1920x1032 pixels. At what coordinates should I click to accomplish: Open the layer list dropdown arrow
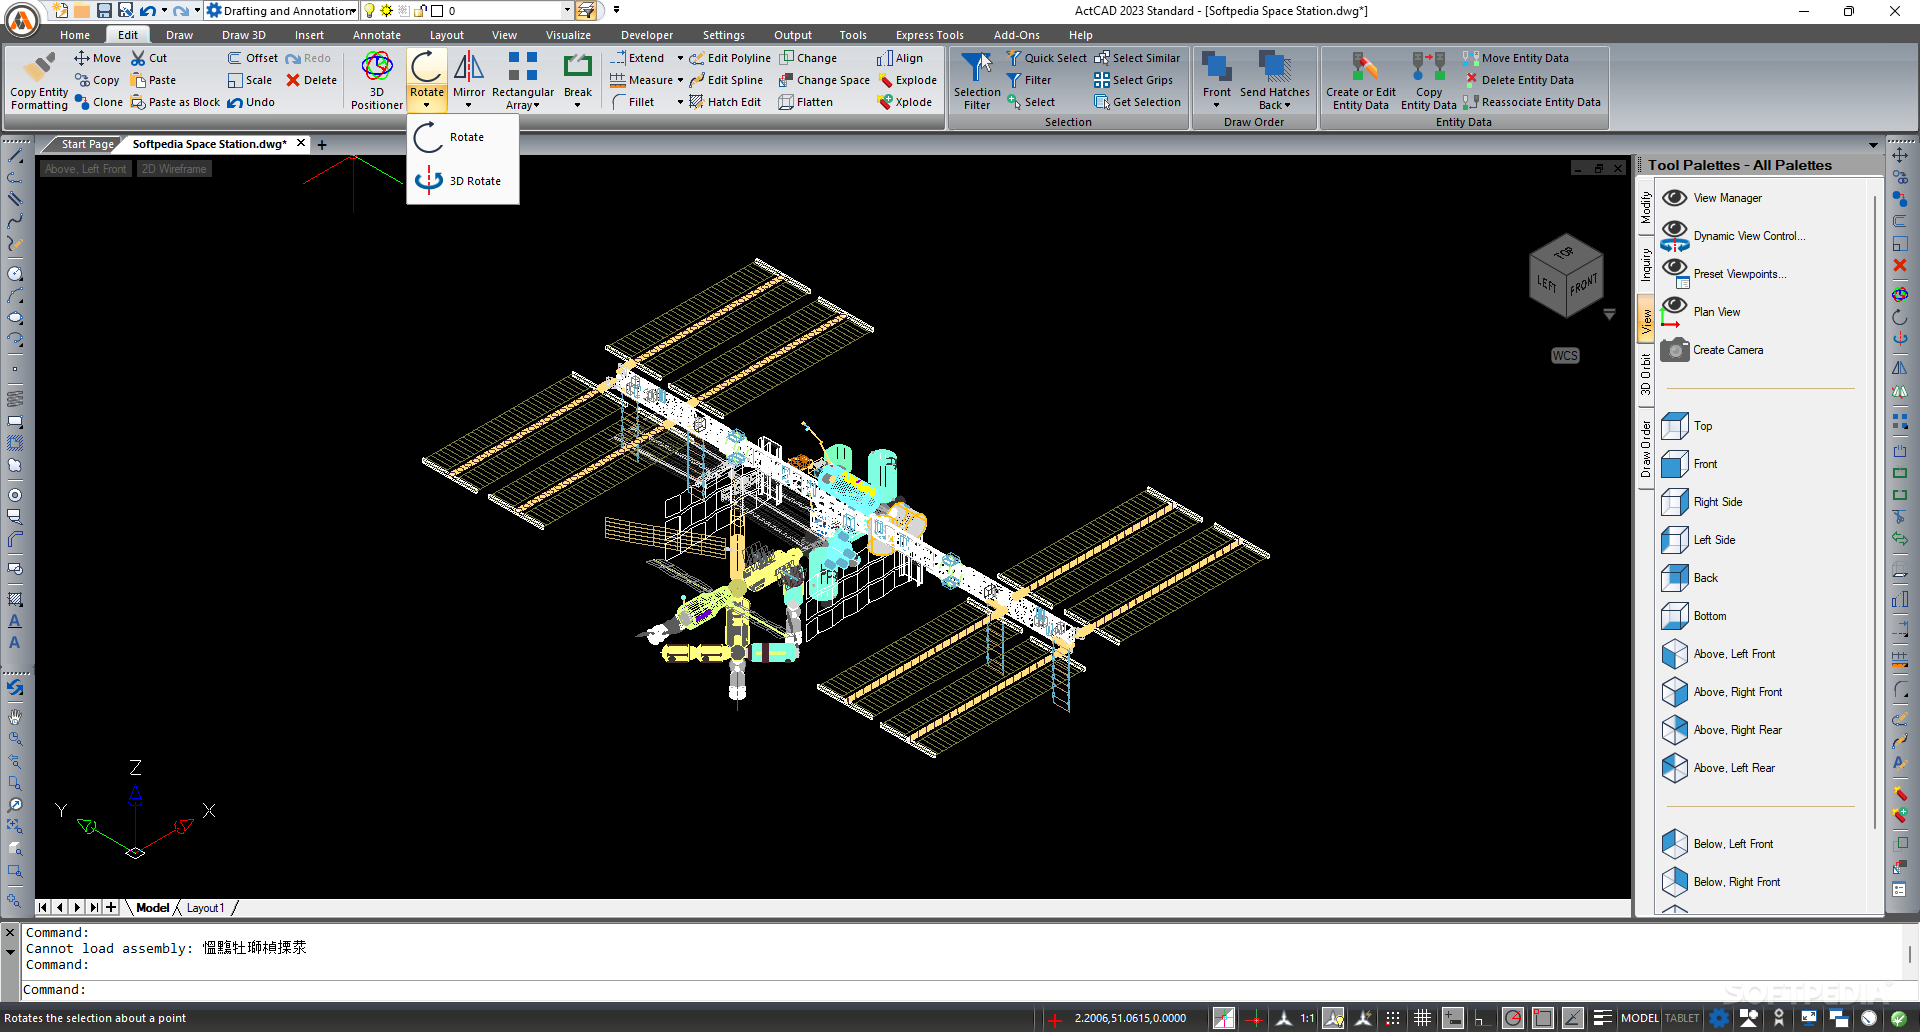pos(567,11)
